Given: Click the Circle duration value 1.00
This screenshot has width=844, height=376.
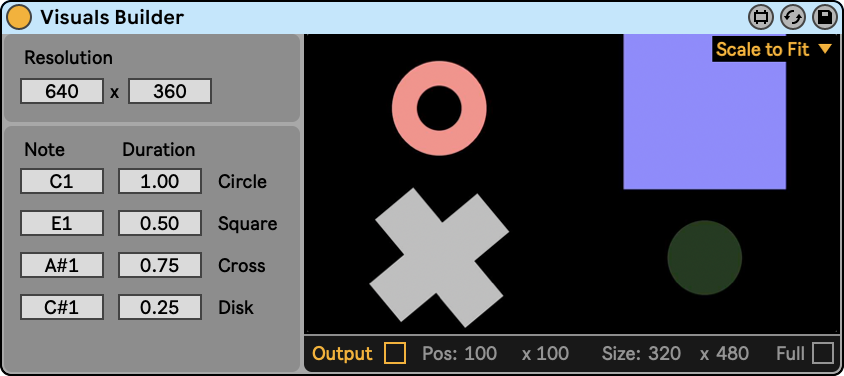Looking at the screenshot, I should click(x=160, y=181).
